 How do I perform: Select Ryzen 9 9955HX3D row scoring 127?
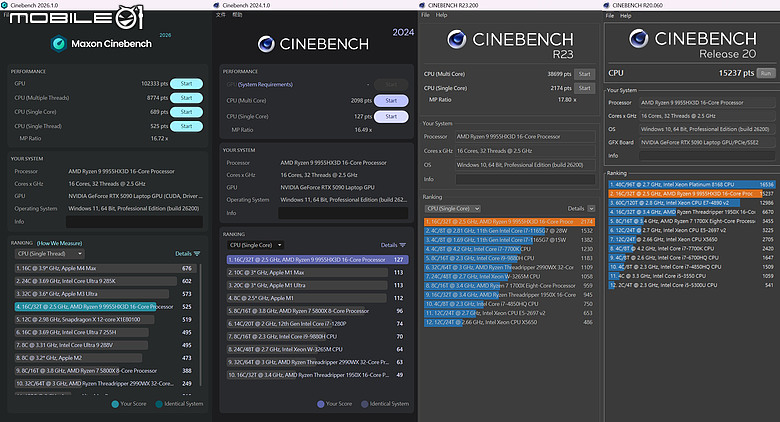(x=317, y=260)
